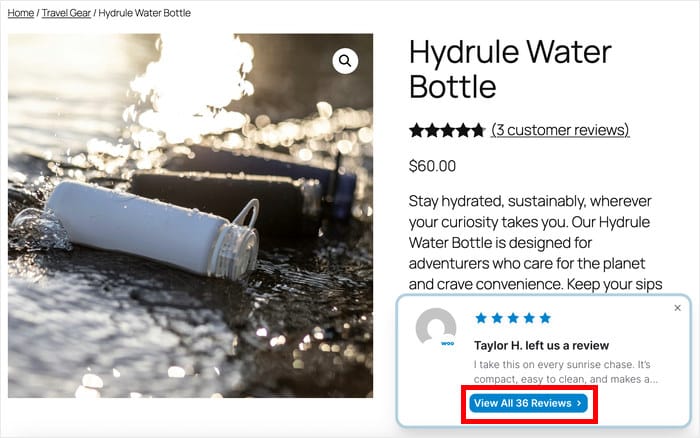The image size is (700, 438).
Task: Click the first black star of product rating
Action: (x=416, y=130)
